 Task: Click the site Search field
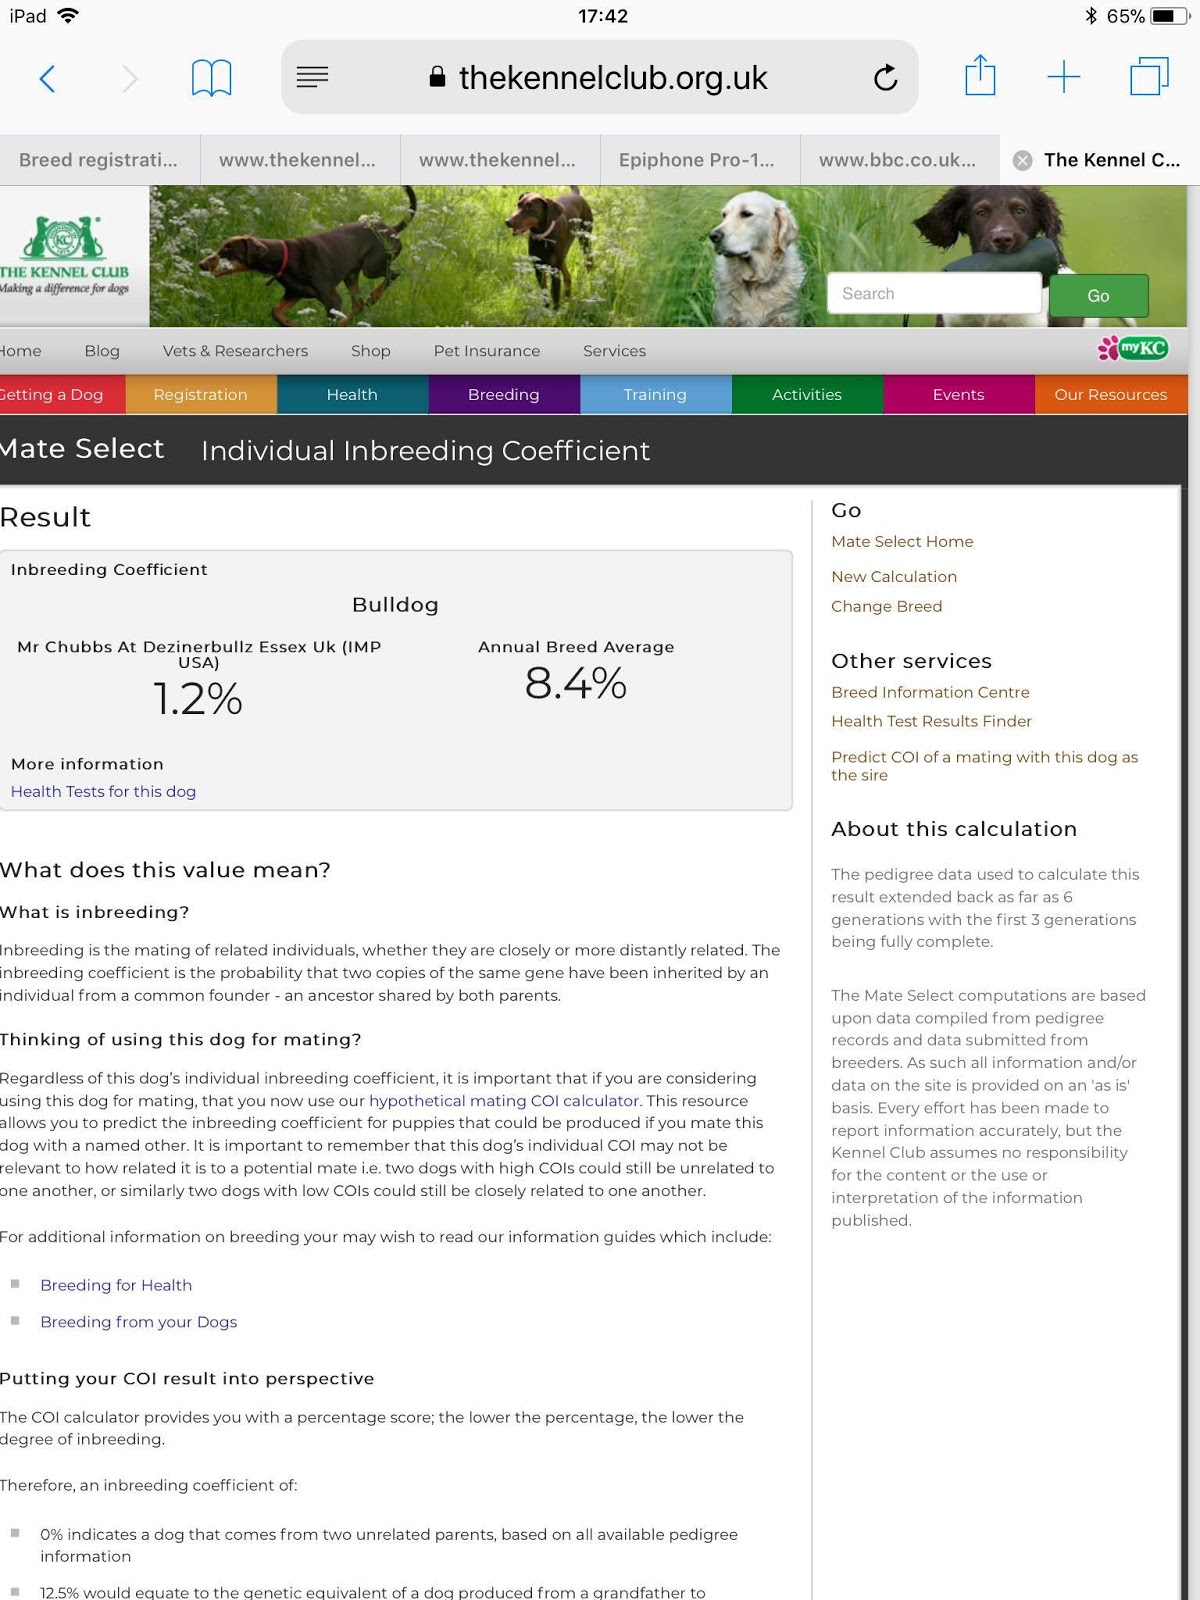(934, 293)
